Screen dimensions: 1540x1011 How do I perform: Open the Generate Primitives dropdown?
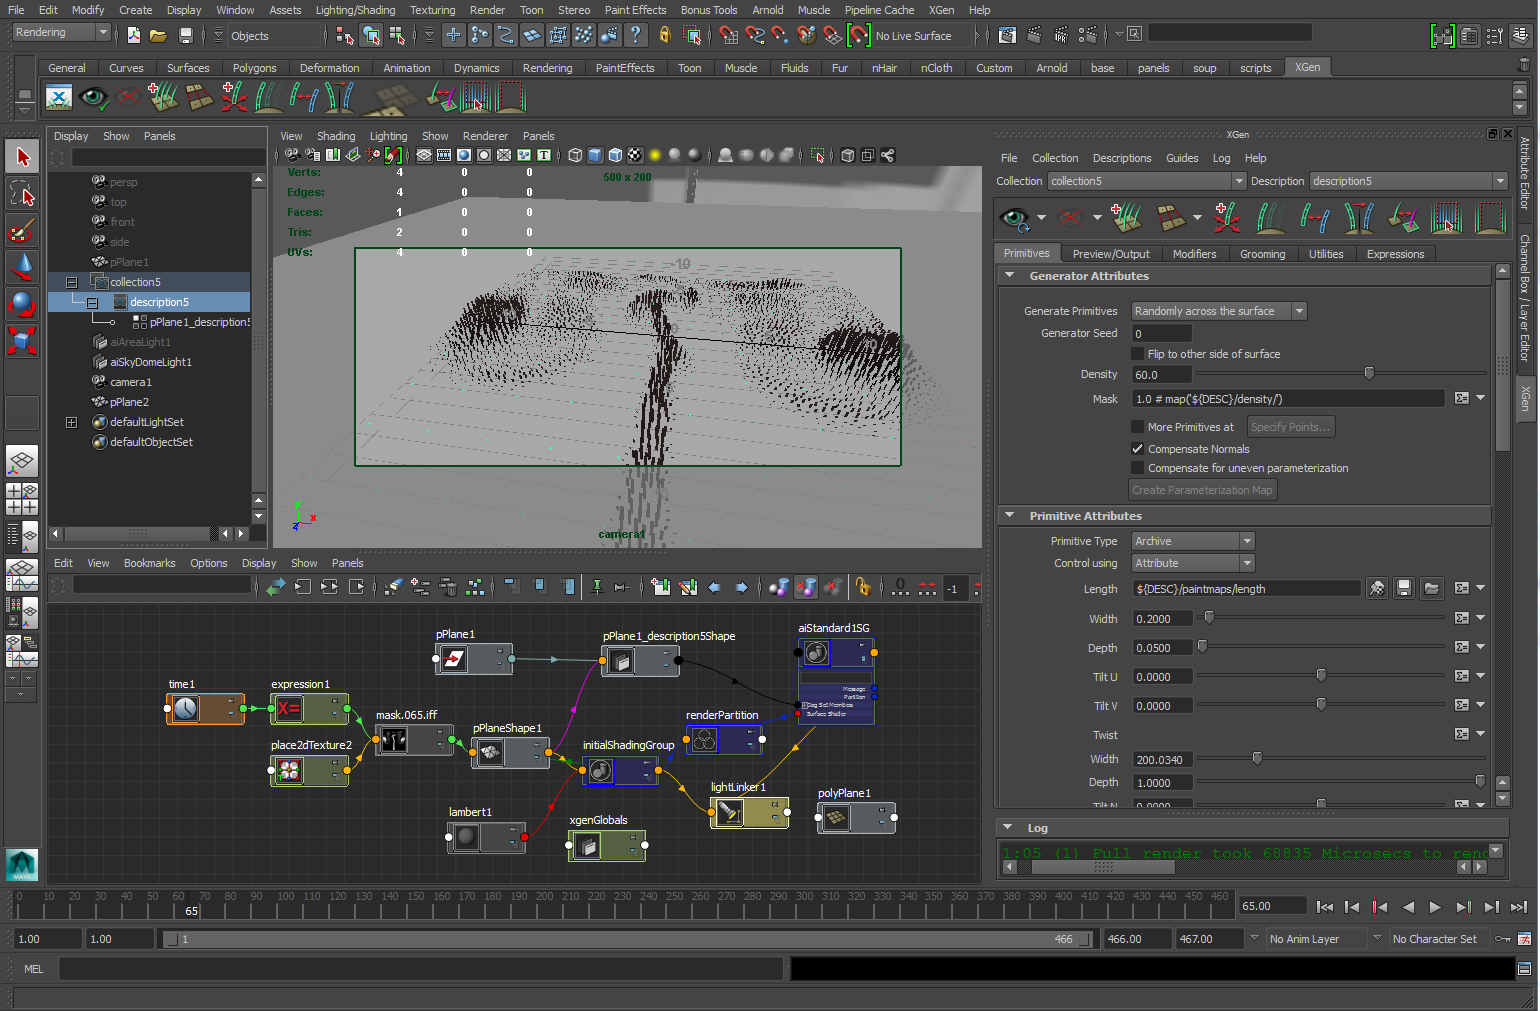click(1219, 311)
